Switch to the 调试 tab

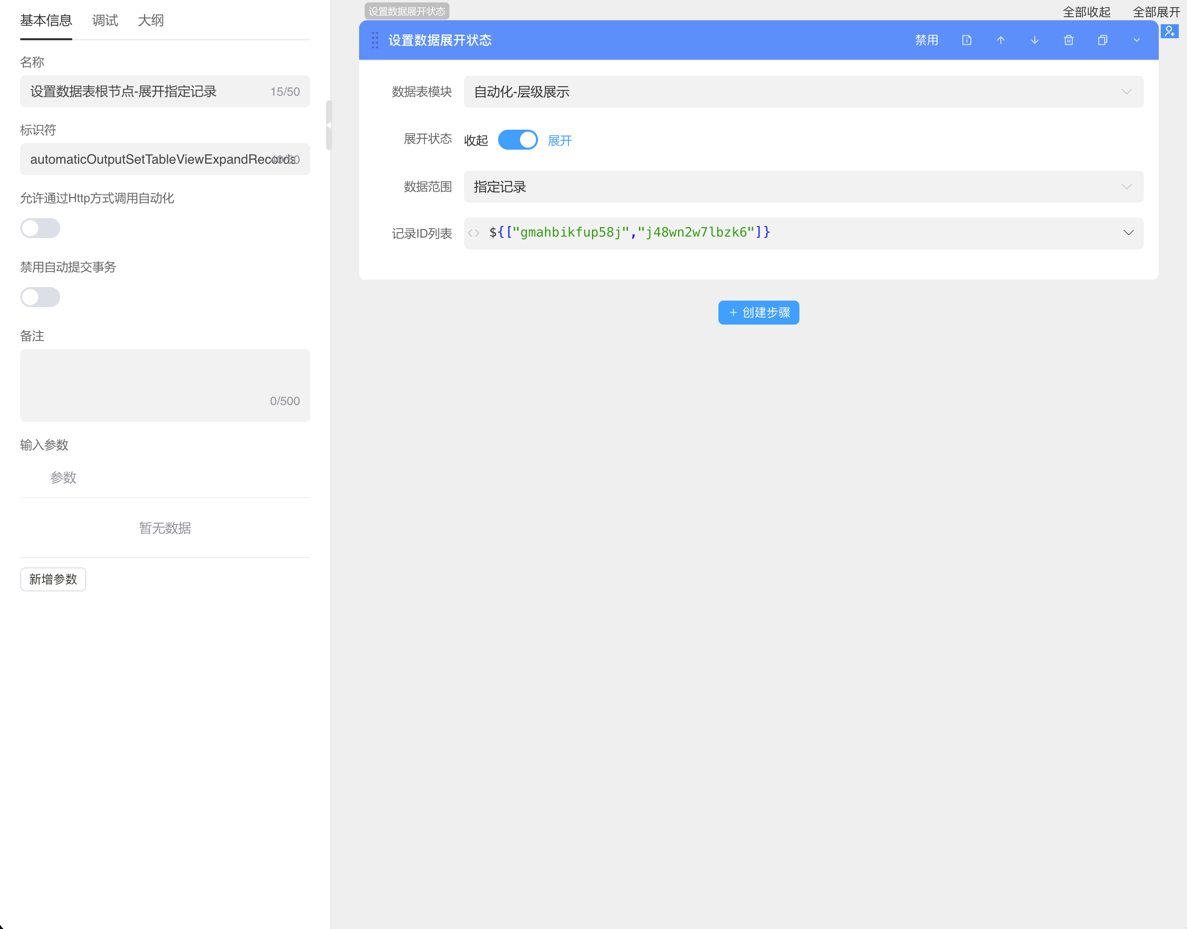tap(105, 20)
